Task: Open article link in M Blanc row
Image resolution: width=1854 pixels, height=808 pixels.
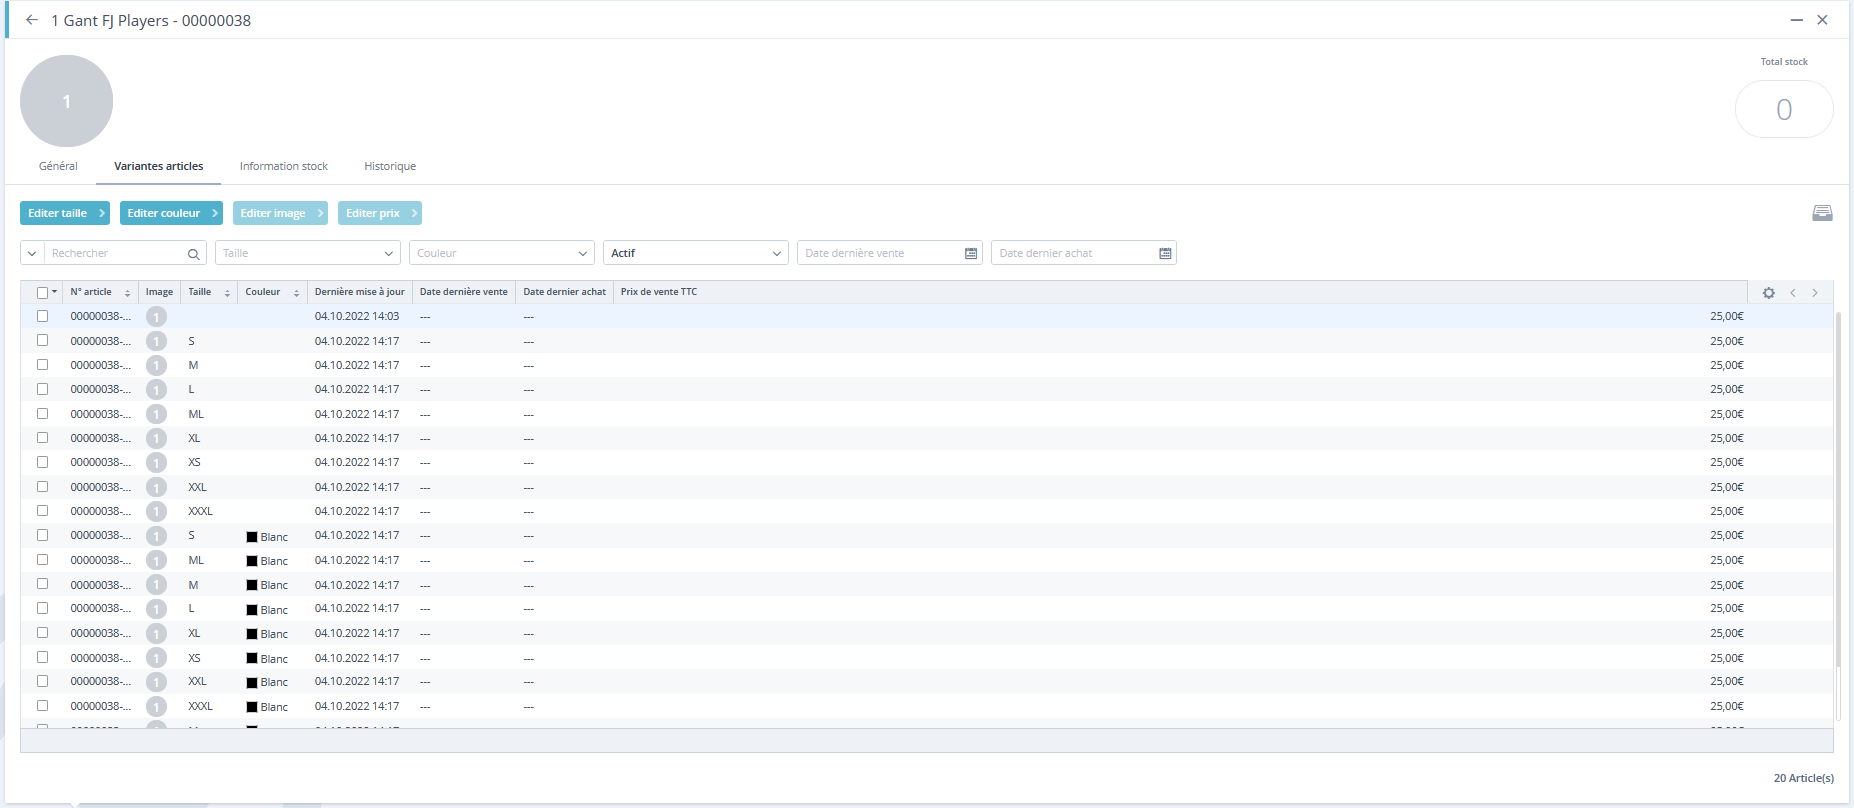Action: tap(100, 585)
